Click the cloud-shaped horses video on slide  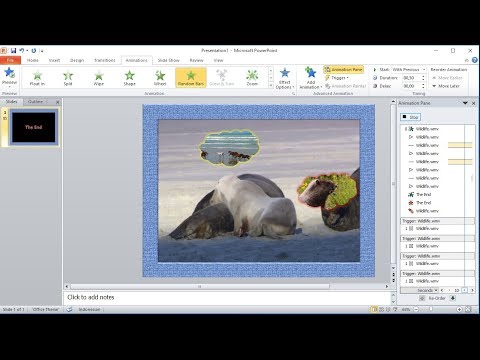coord(229,148)
